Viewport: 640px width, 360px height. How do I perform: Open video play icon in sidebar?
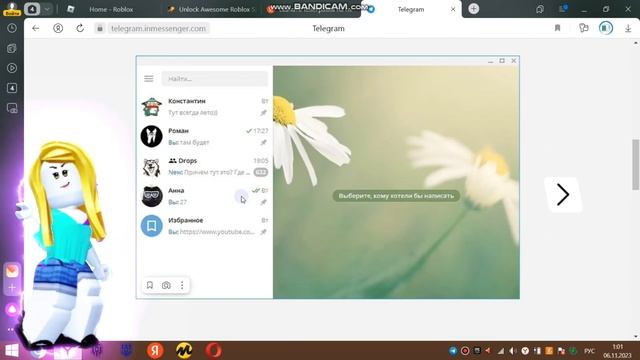click(x=12, y=68)
